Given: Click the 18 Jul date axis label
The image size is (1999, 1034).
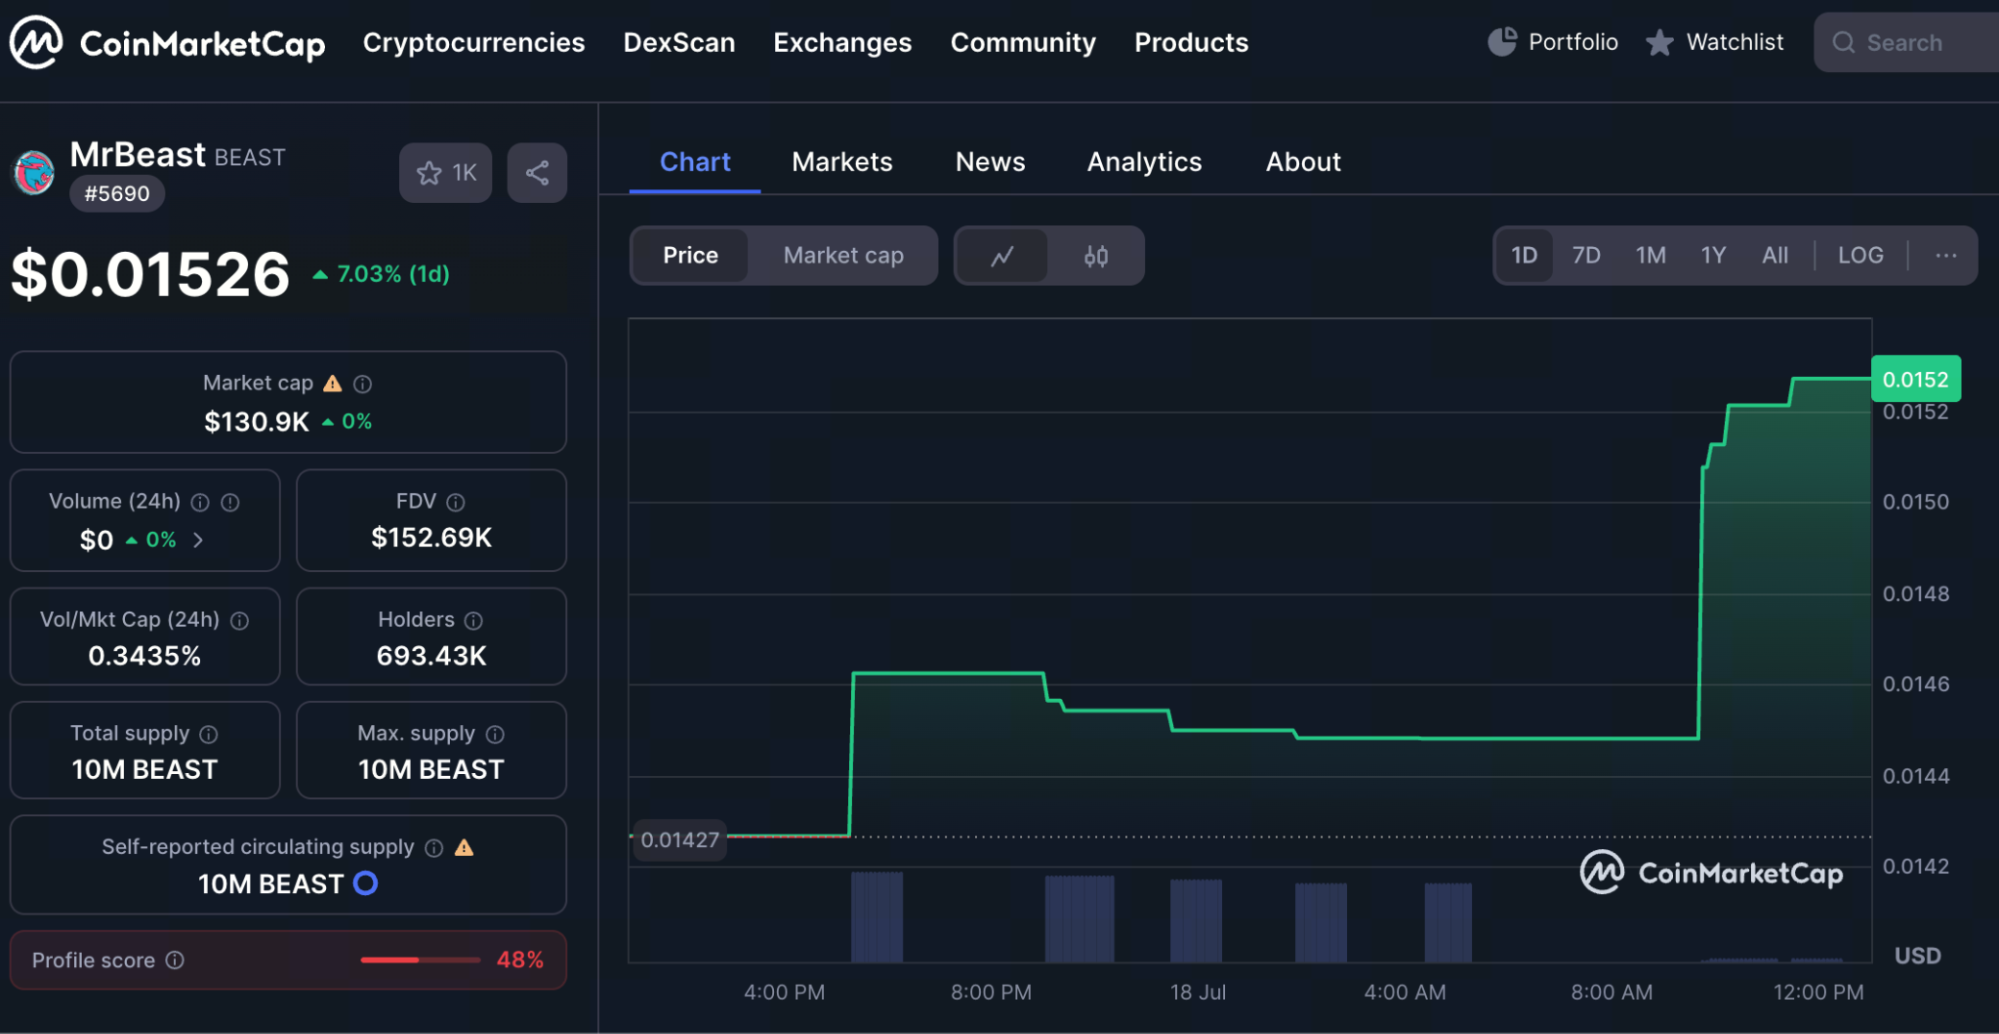Looking at the screenshot, I should [1198, 992].
